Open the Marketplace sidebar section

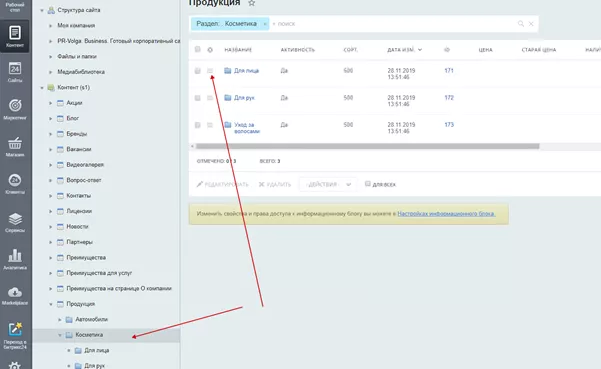15,296
